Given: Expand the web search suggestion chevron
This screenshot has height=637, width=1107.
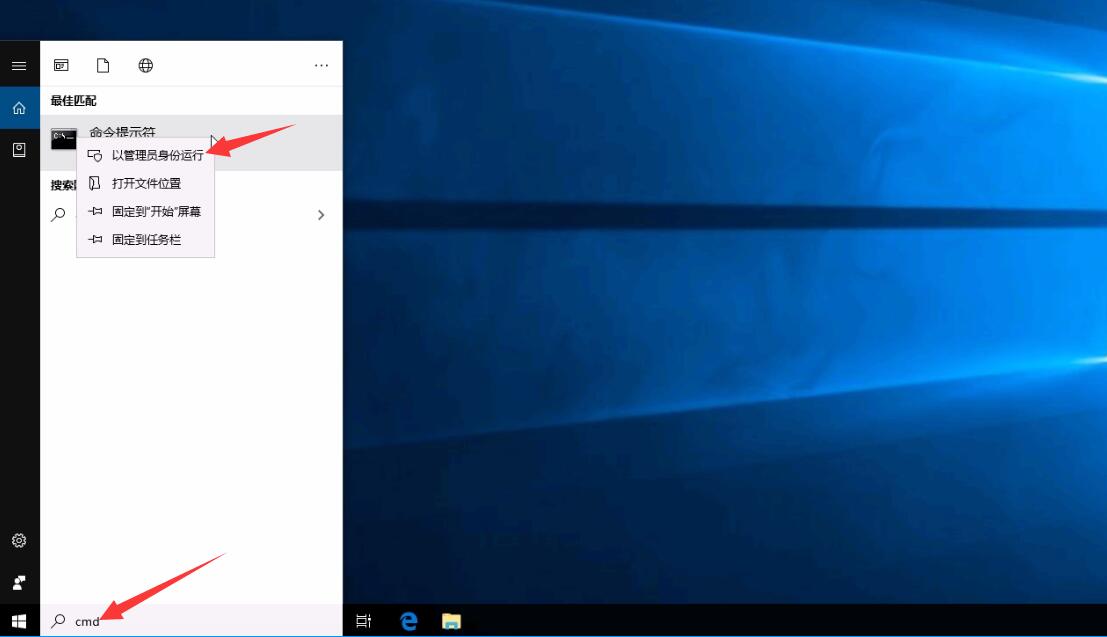Looking at the screenshot, I should [x=321, y=215].
